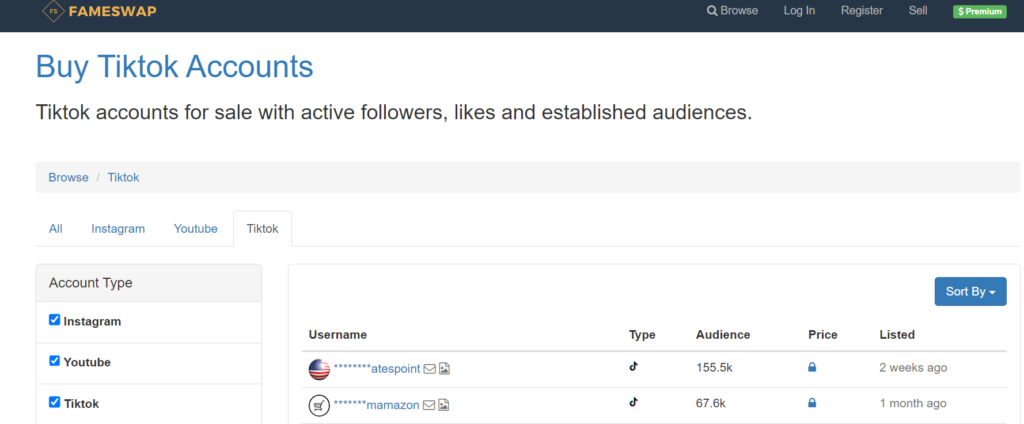1024x424 pixels.
Task: Go to the Register page
Action: pos(861,11)
